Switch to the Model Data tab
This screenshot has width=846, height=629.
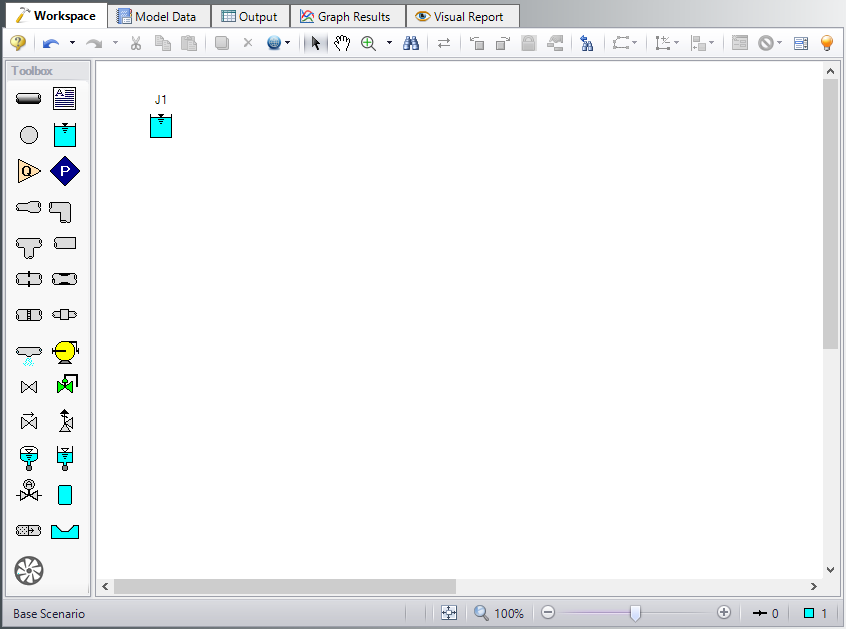coord(158,16)
